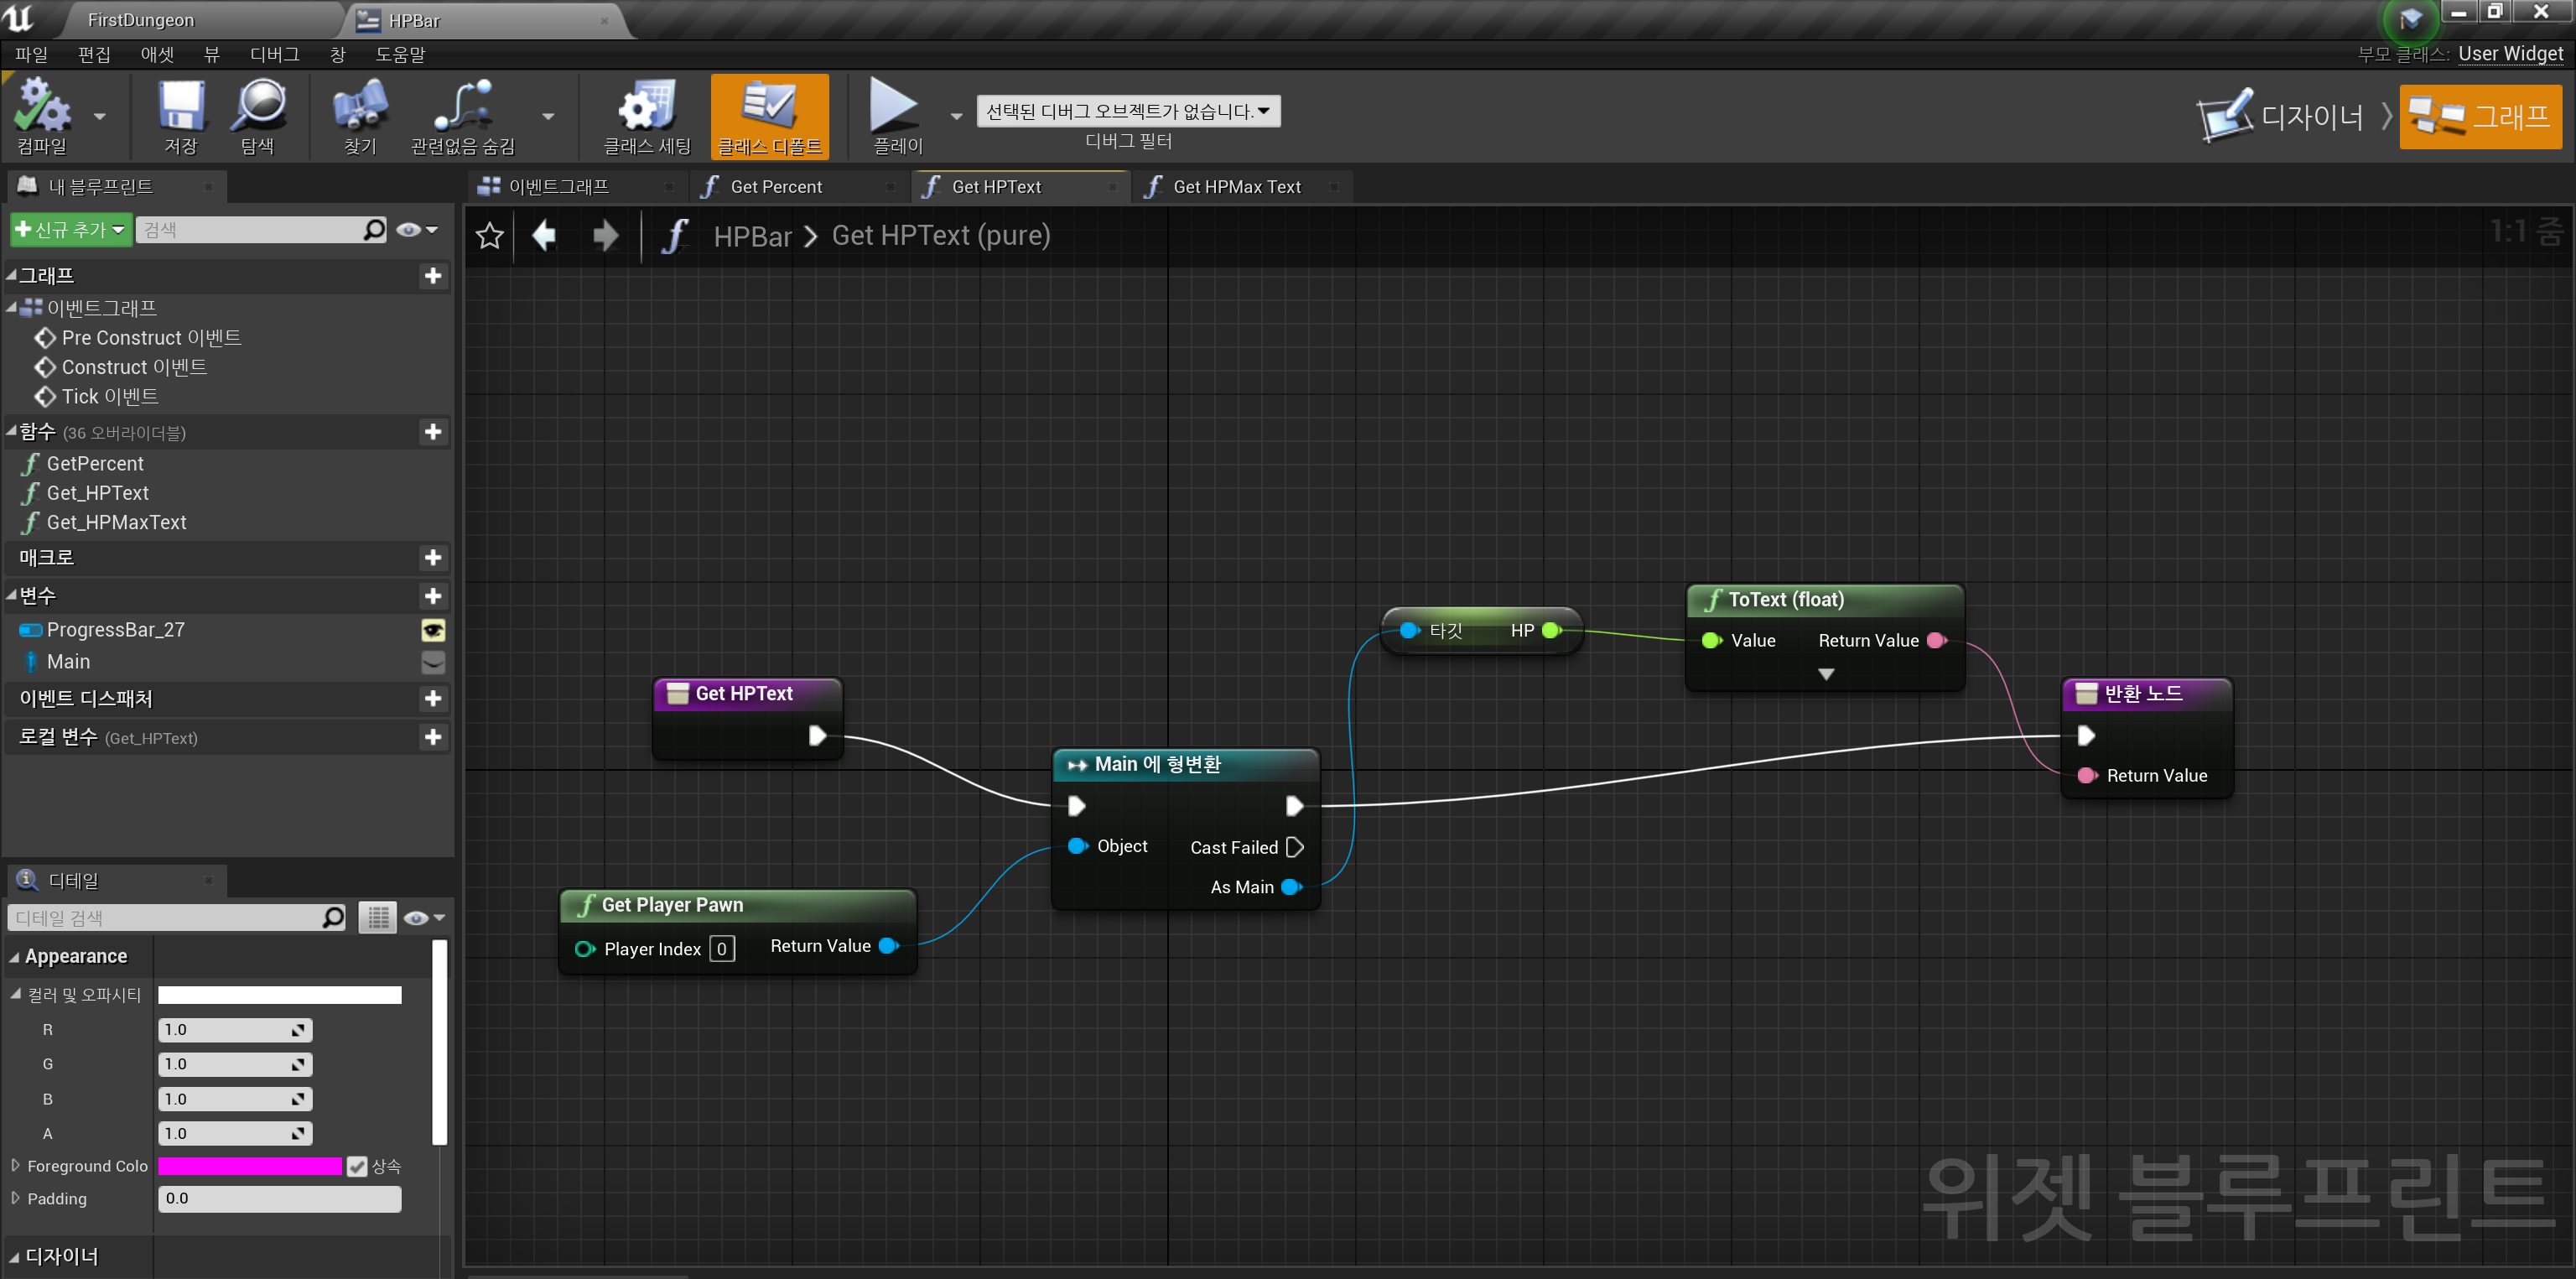Click the magenta Foreground Color swatch

tap(249, 1166)
